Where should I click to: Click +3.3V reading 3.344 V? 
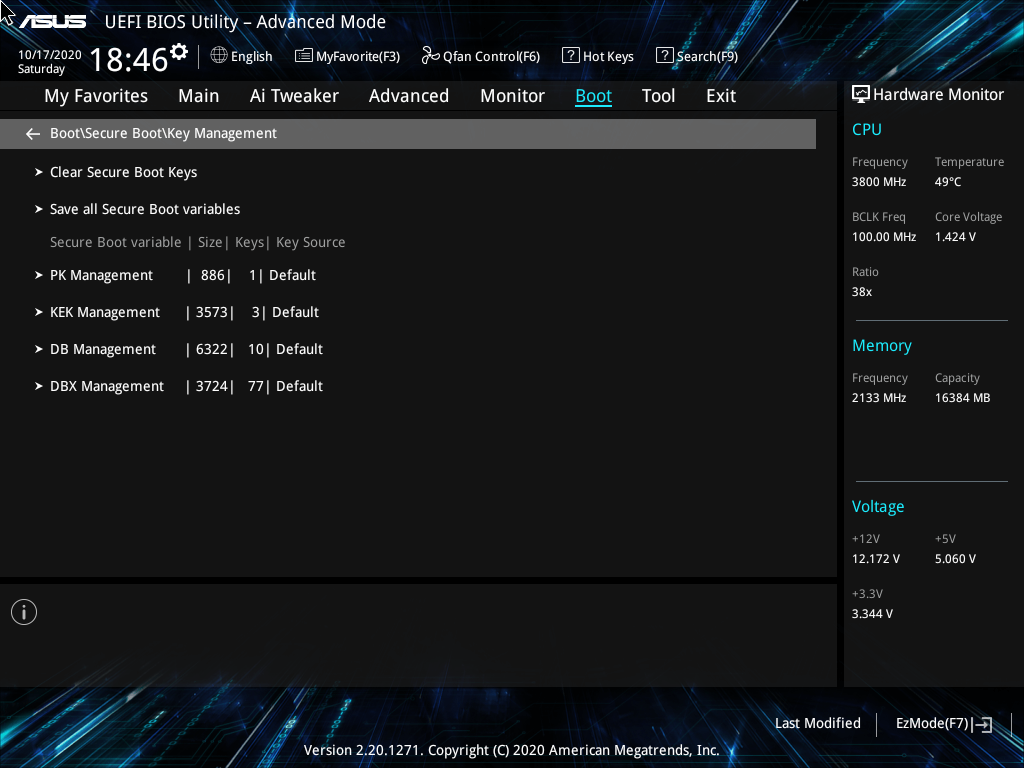(x=872, y=614)
